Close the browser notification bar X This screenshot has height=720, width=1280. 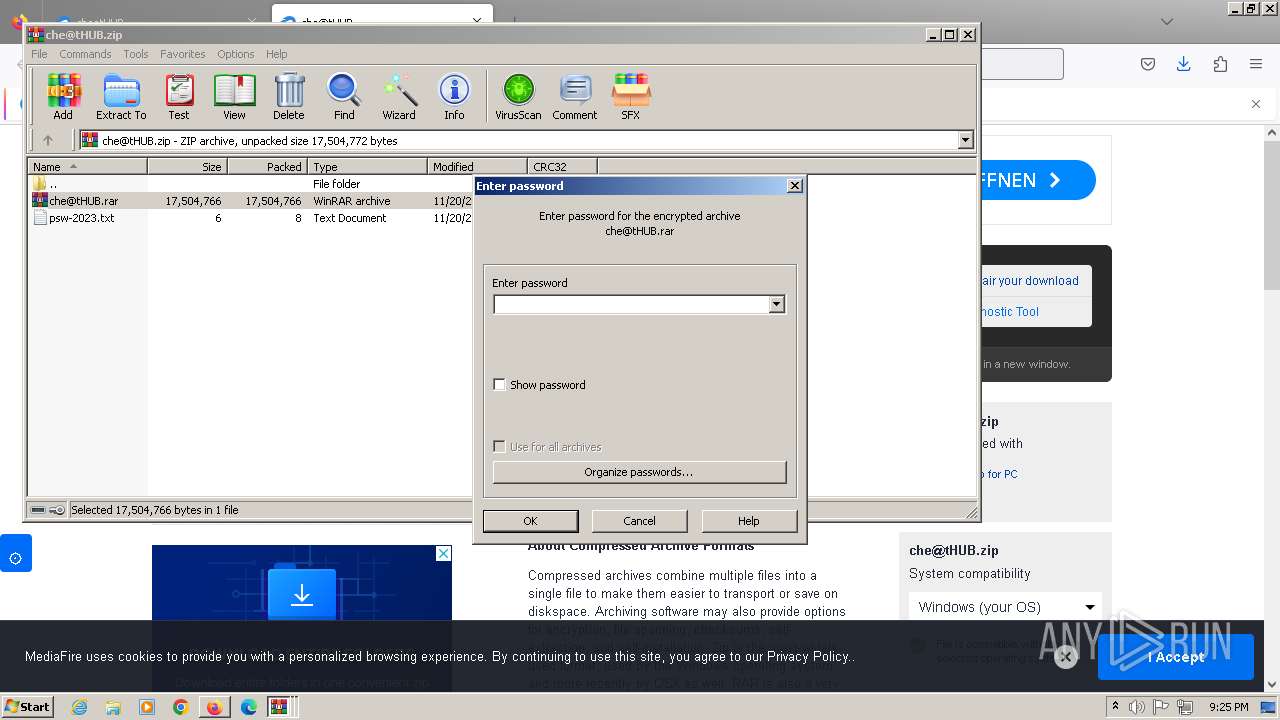[1256, 104]
